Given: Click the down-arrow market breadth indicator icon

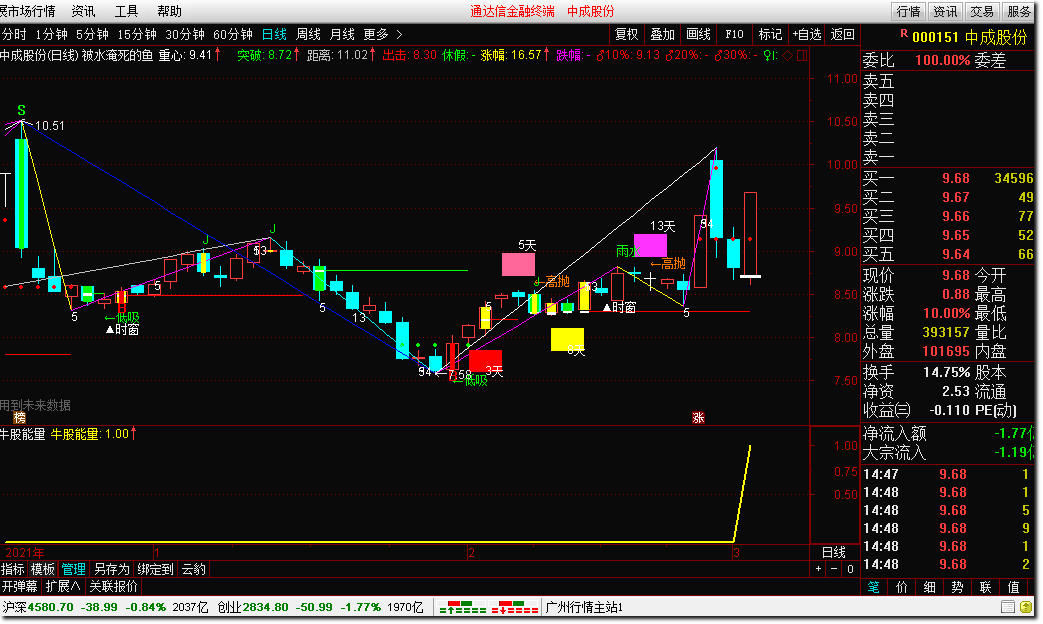Looking at the screenshot, I should pos(514,607).
